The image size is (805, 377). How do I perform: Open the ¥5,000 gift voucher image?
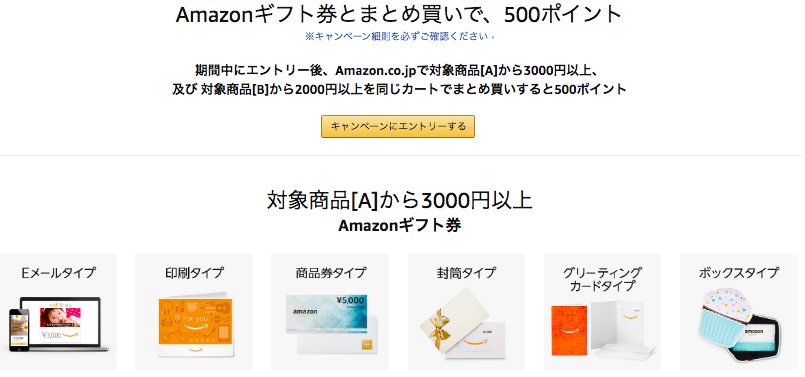click(331, 324)
